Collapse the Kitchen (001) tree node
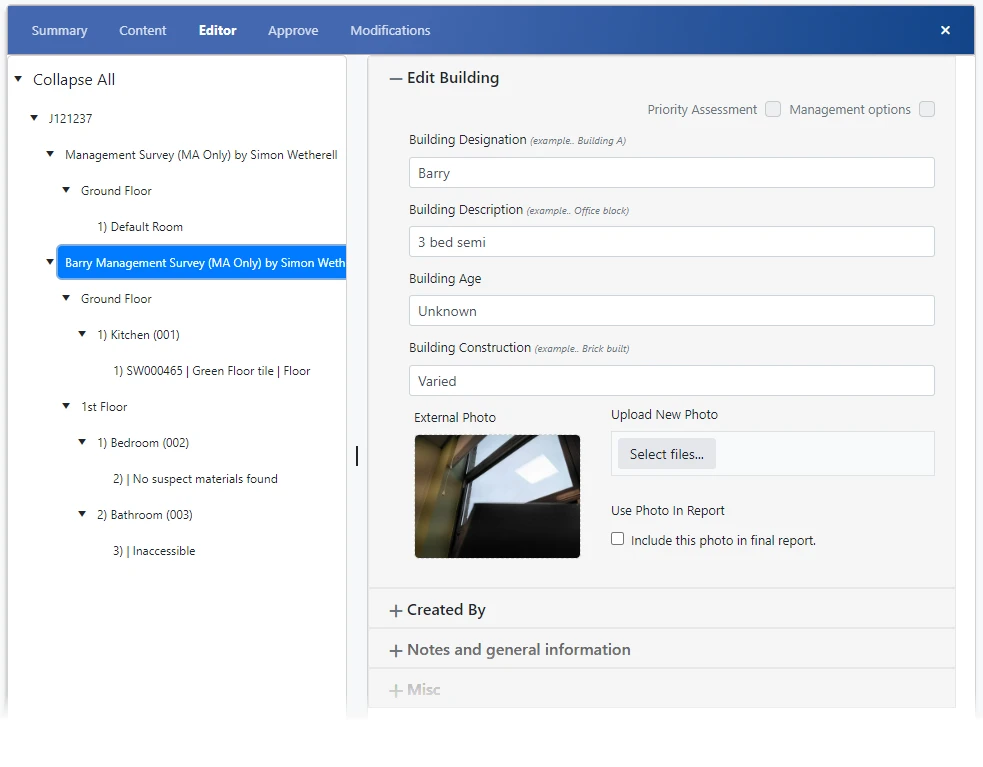 tap(81, 334)
